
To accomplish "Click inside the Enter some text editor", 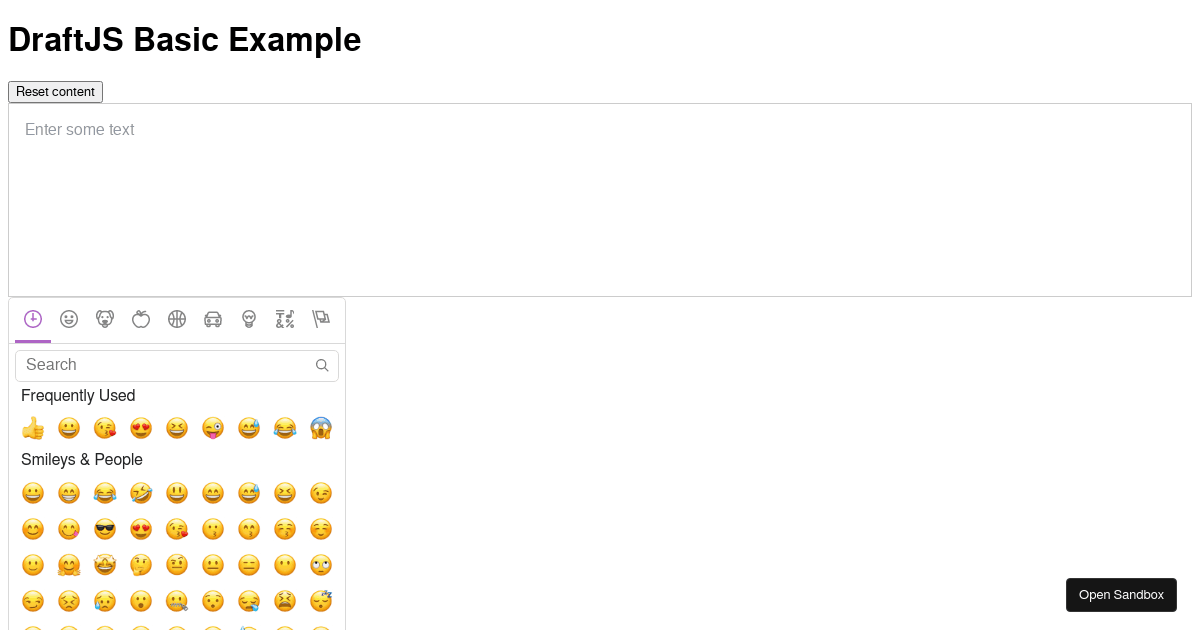I will [x=600, y=200].
